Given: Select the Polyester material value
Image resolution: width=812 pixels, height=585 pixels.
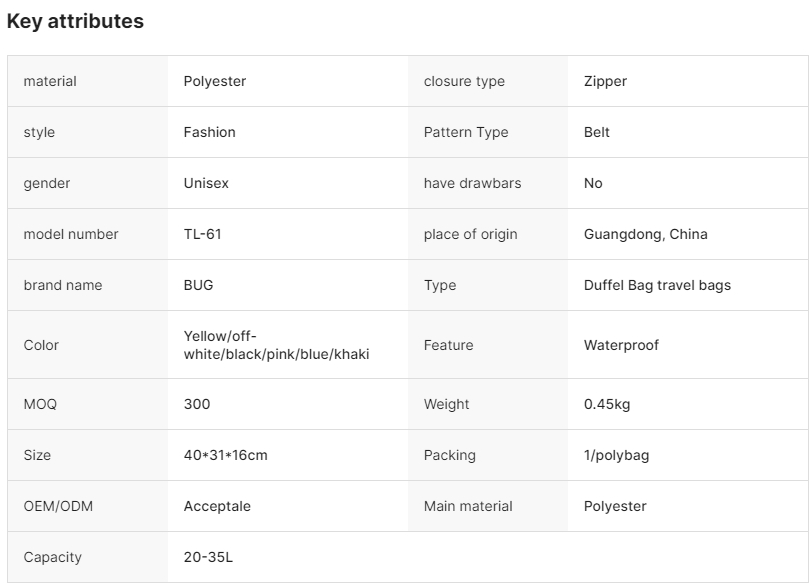Looking at the screenshot, I should (x=215, y=81).
